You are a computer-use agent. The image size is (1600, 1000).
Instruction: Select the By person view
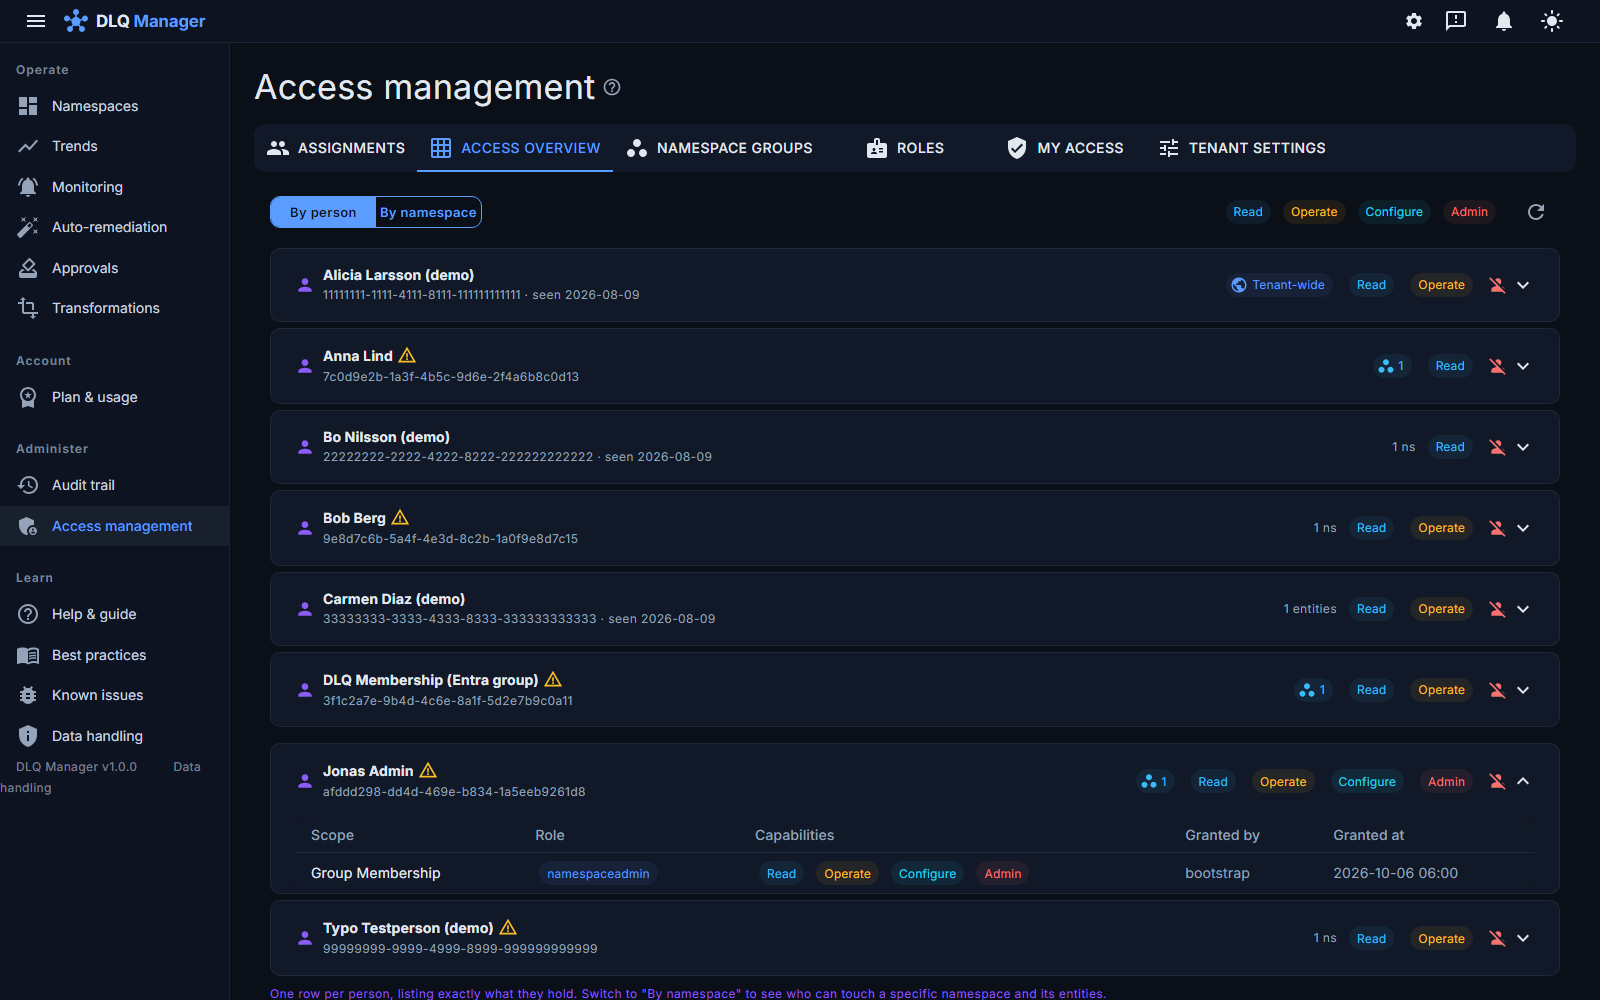click(x=323, y=212)
